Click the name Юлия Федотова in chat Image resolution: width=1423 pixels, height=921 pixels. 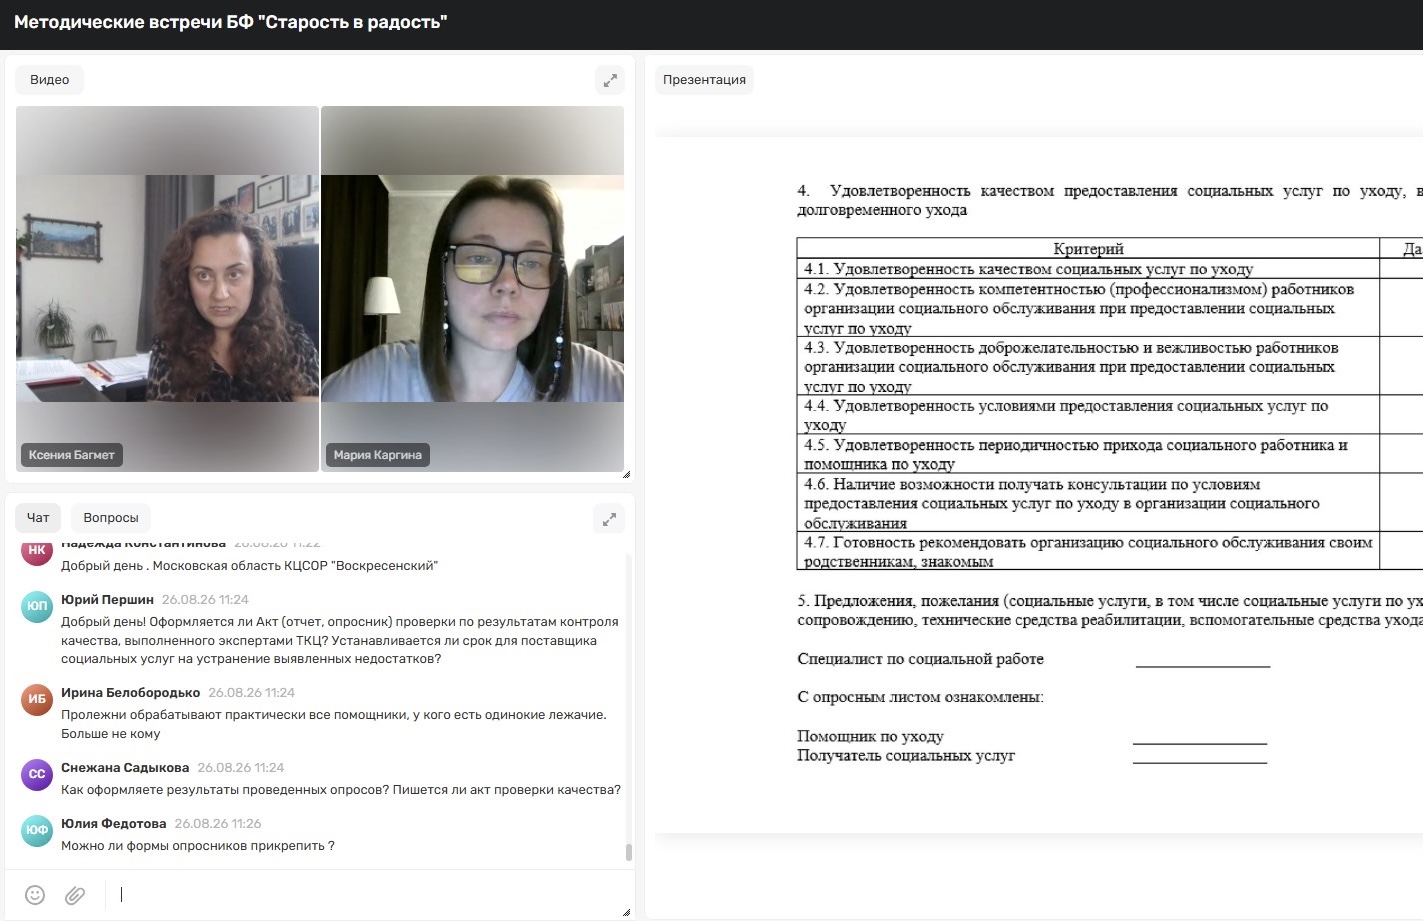click(113, 824)
